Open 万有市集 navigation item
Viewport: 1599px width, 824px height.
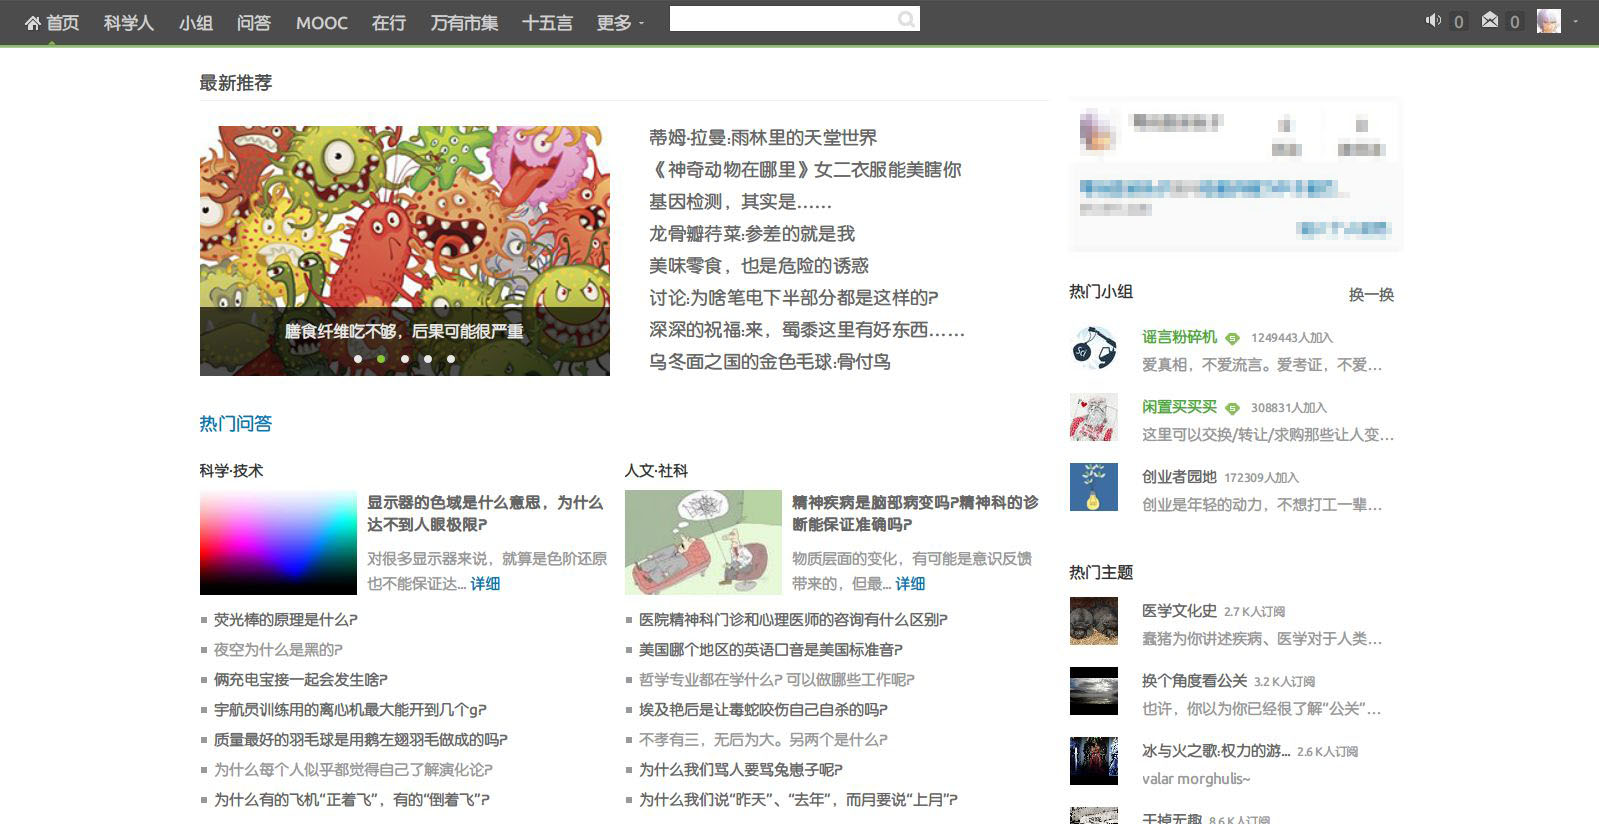464,23
